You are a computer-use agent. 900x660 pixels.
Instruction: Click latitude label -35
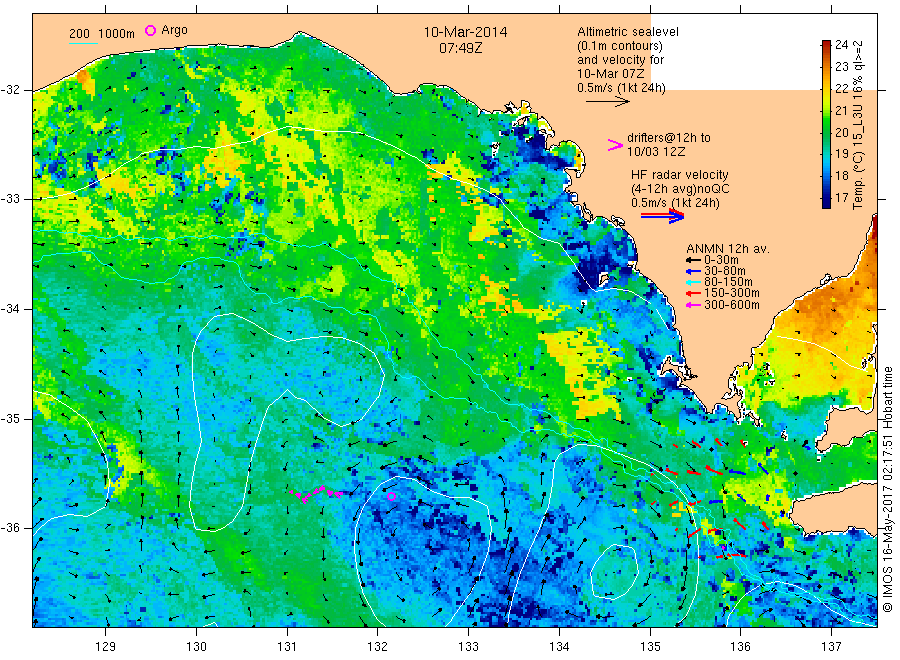point(10,419)
